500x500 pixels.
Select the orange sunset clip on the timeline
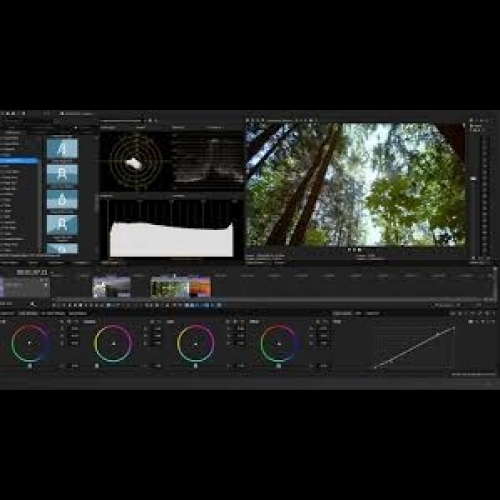(200, 287)
